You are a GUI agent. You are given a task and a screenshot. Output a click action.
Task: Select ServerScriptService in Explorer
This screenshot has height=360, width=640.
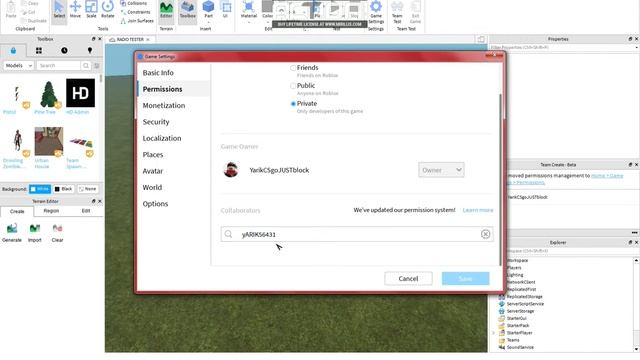525,304
